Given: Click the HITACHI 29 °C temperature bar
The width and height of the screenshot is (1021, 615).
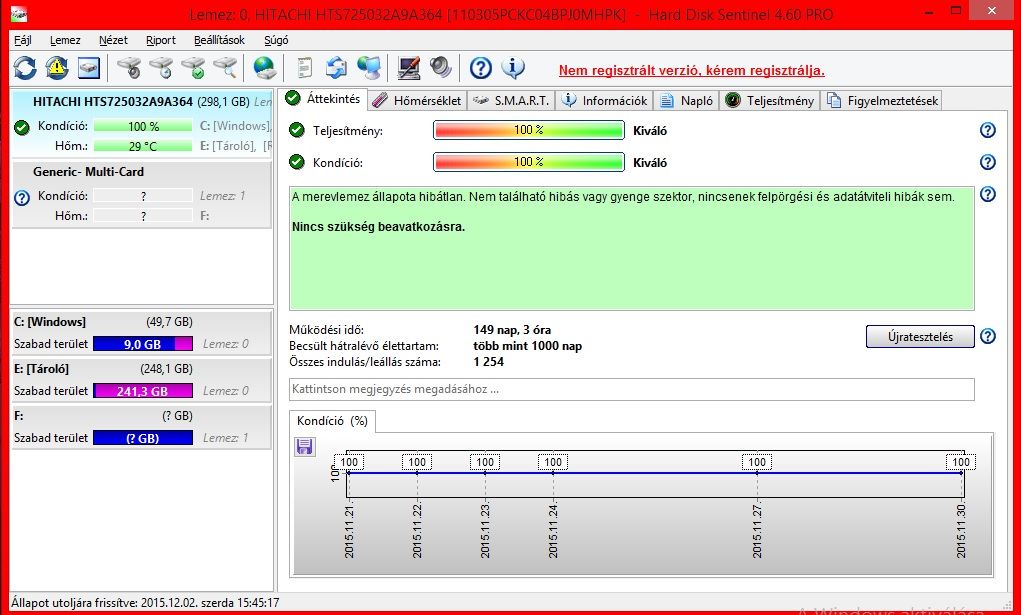Looking at the screenshot, I should 143,146.
